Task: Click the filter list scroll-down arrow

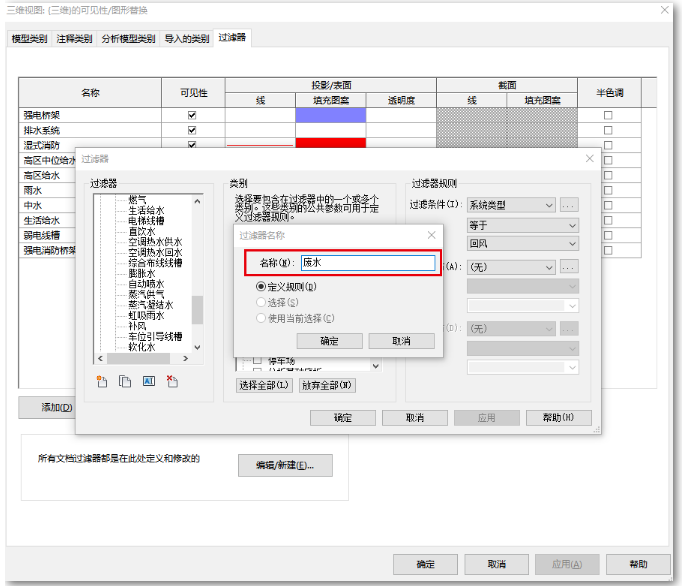Action: [197, 347]
